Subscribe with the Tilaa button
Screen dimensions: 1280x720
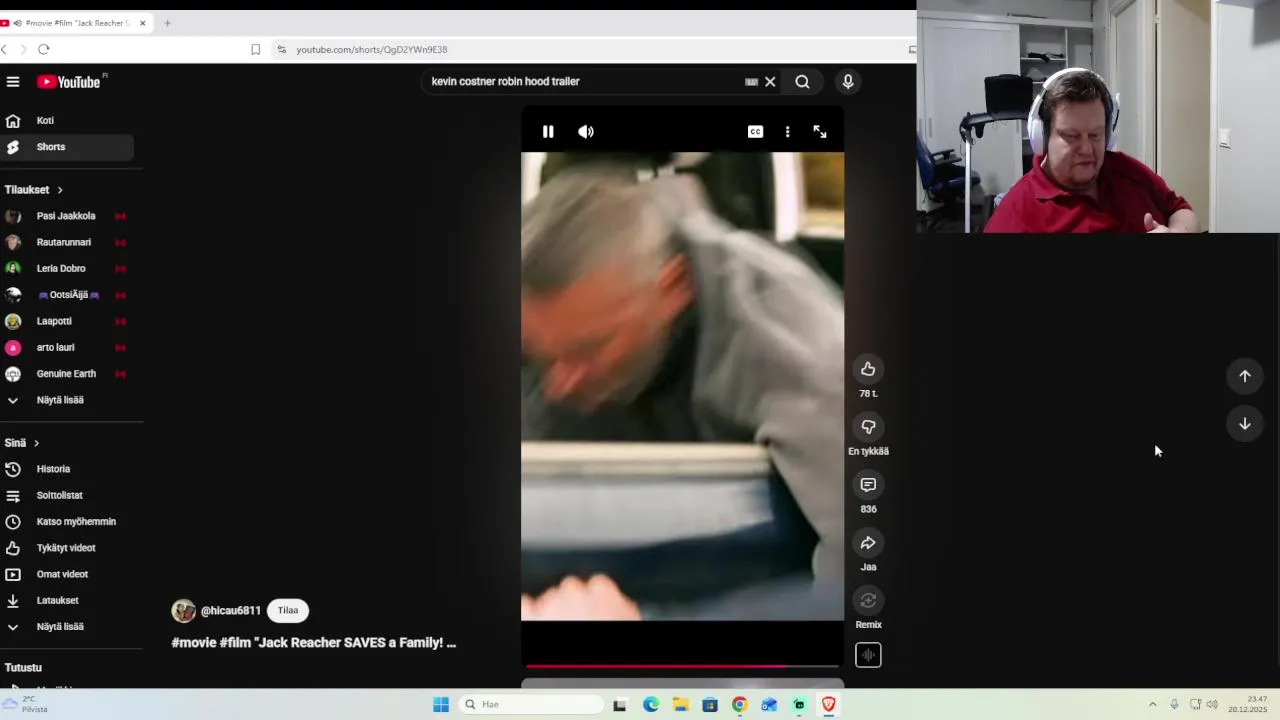pyautogui.click(x=288, y=611)
